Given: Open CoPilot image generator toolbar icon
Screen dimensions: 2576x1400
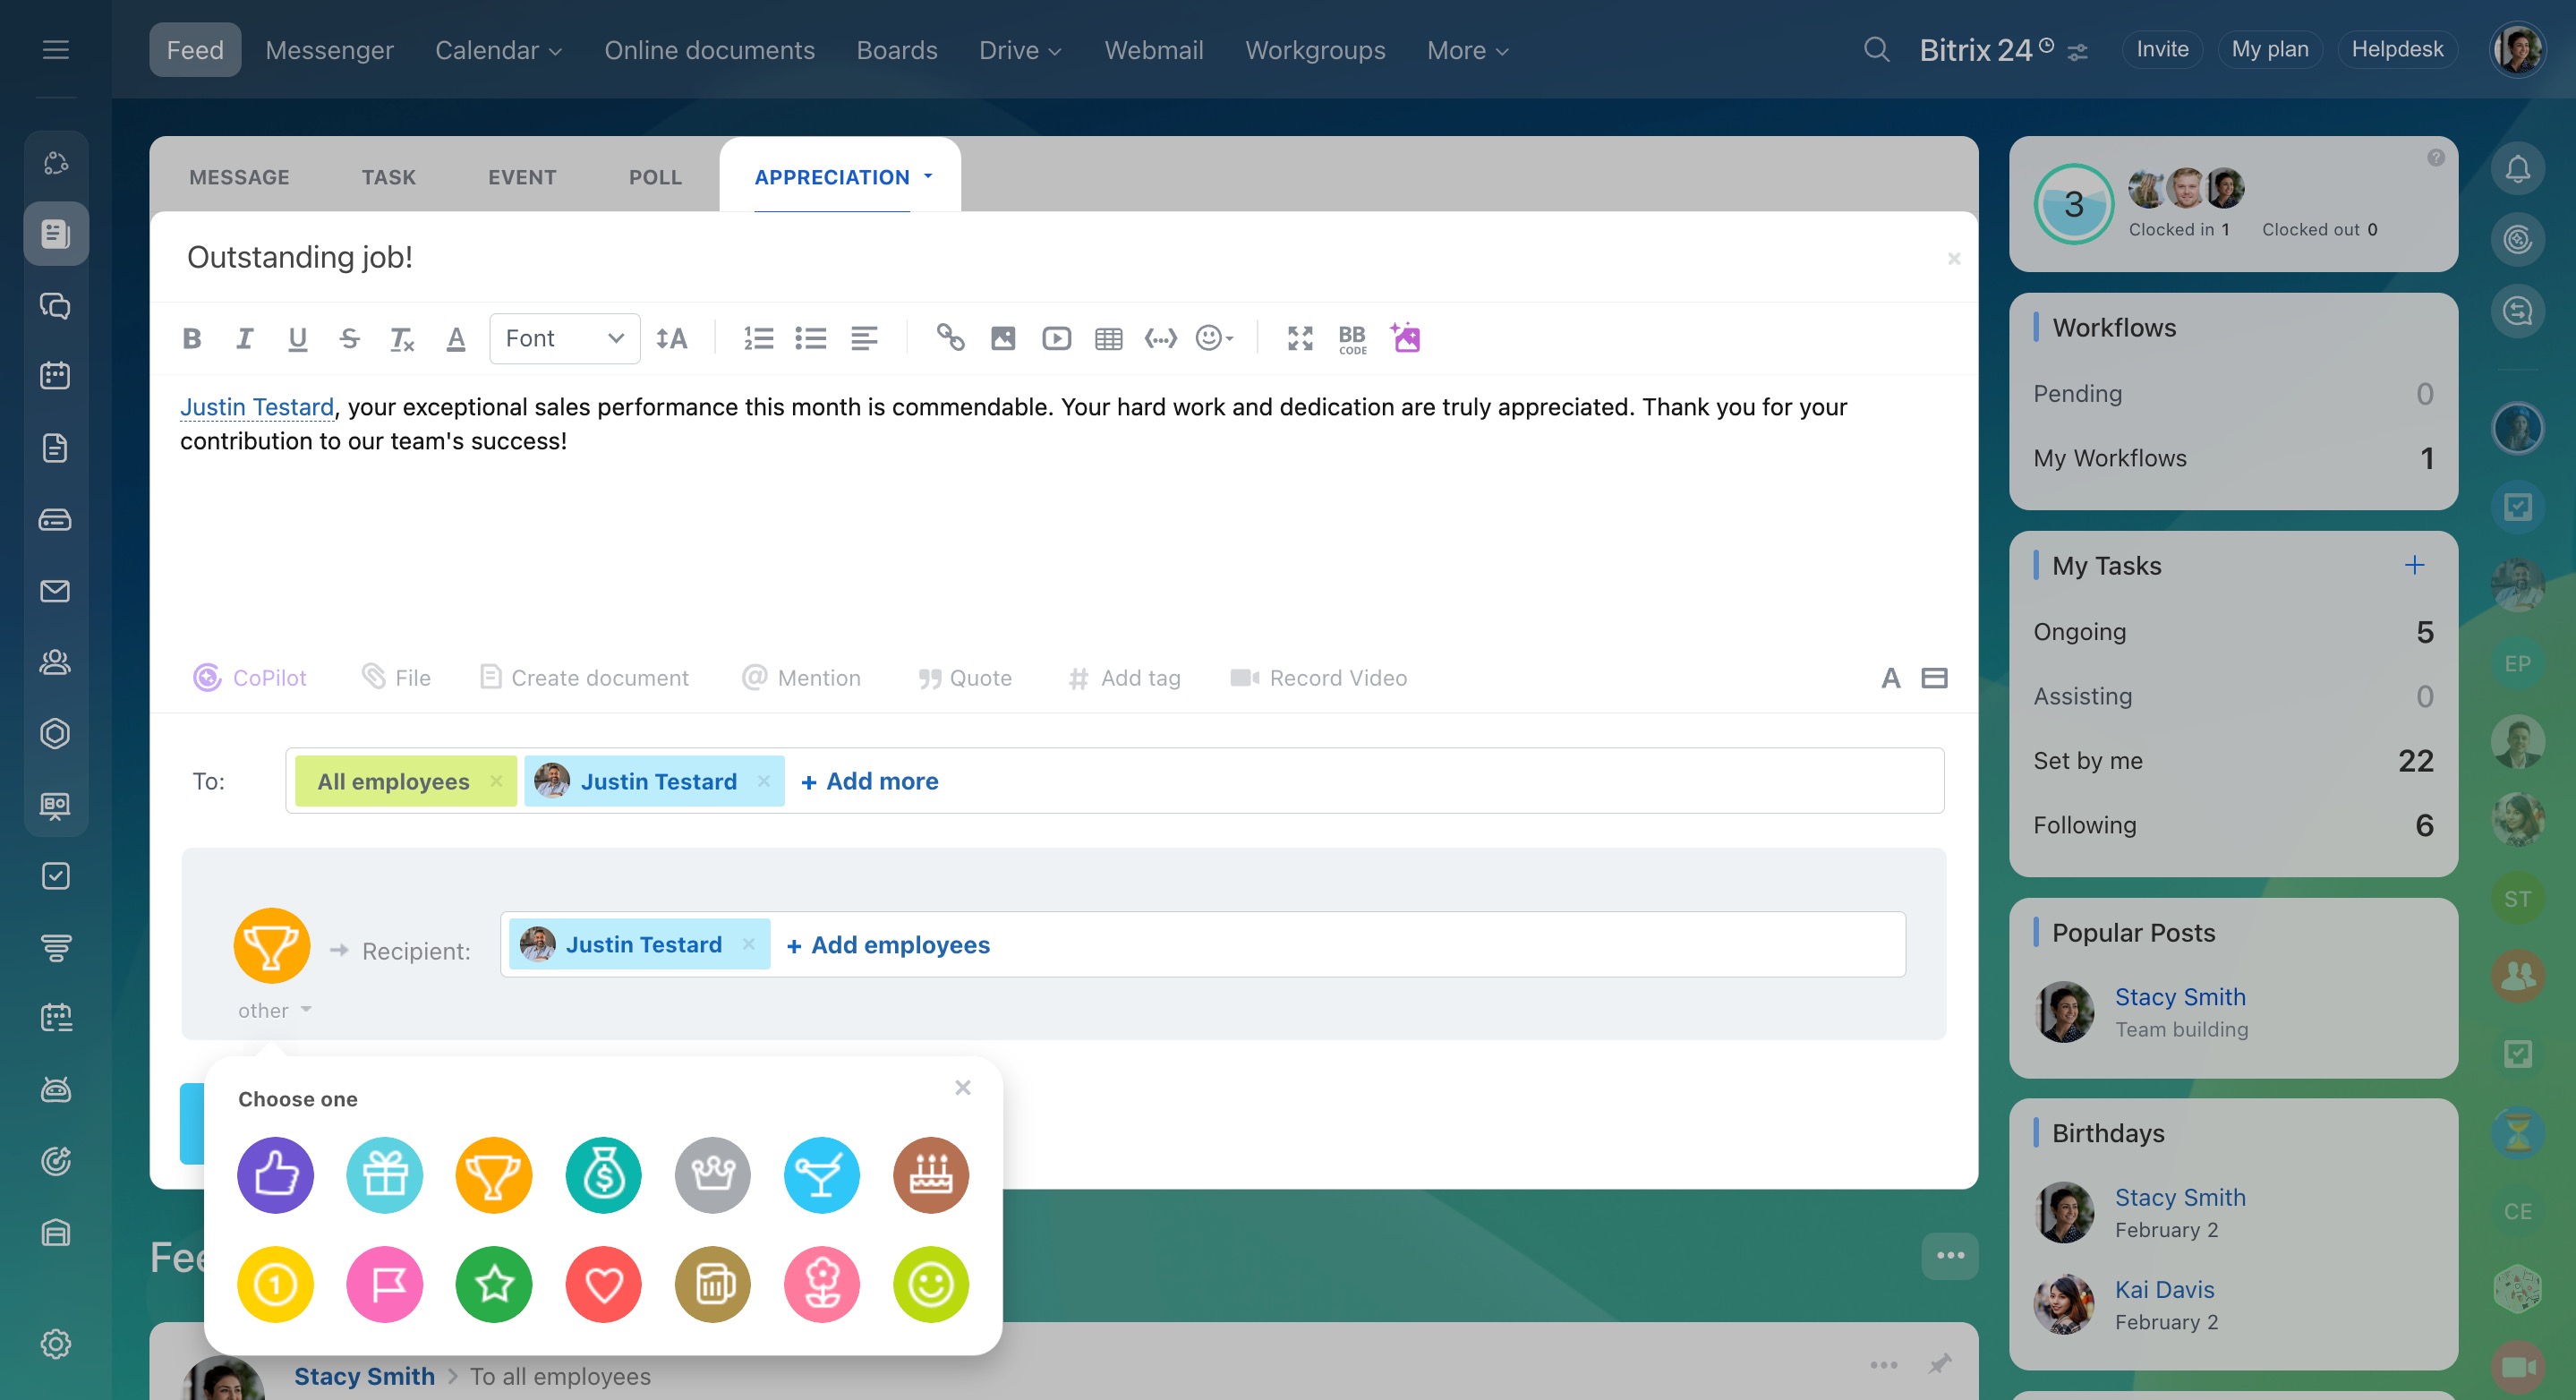Looking at the screenshot, I should coord(1405,338).
